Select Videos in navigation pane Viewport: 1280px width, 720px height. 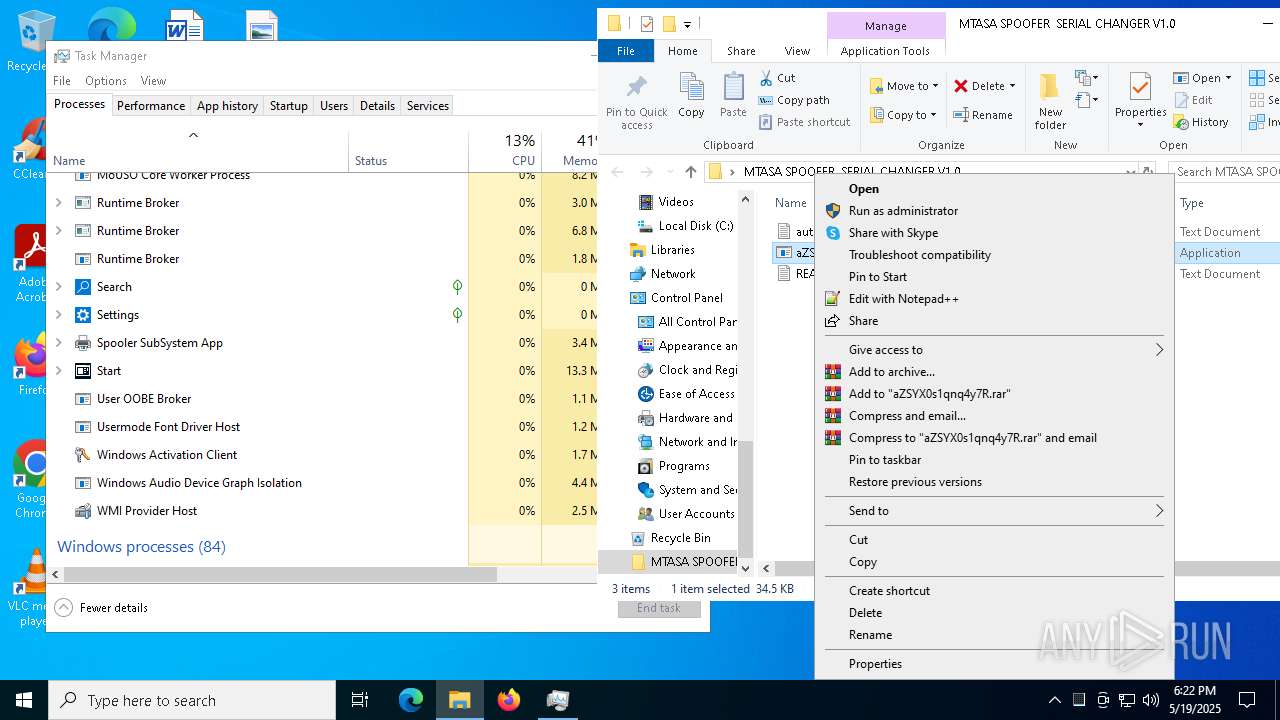(676, 202)
